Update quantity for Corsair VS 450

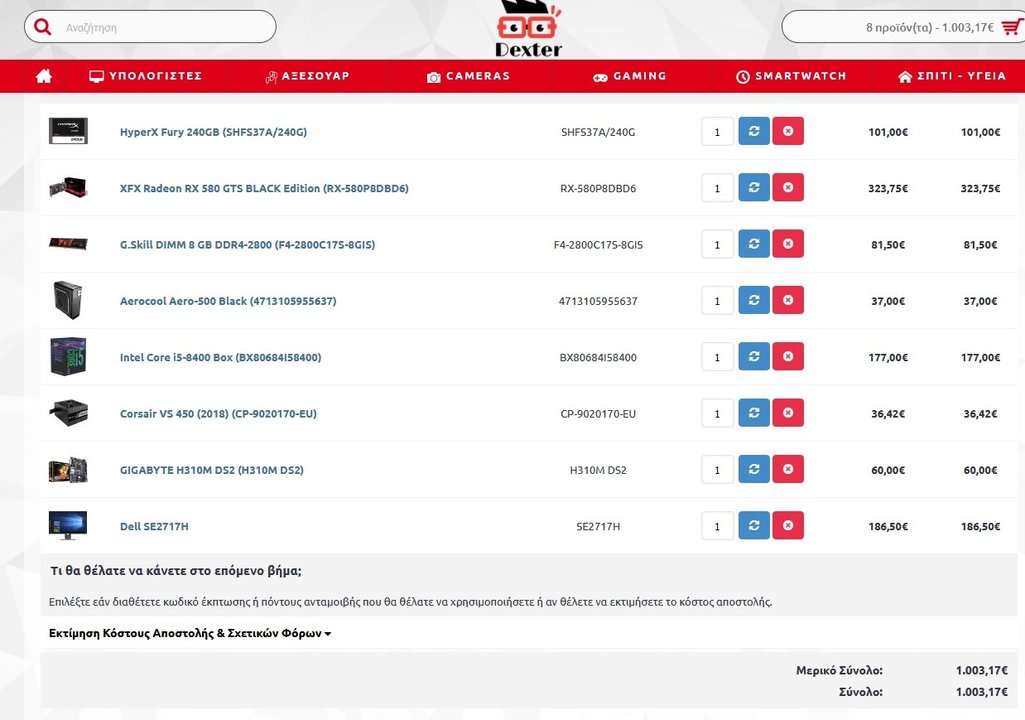(x=754, y=412)
